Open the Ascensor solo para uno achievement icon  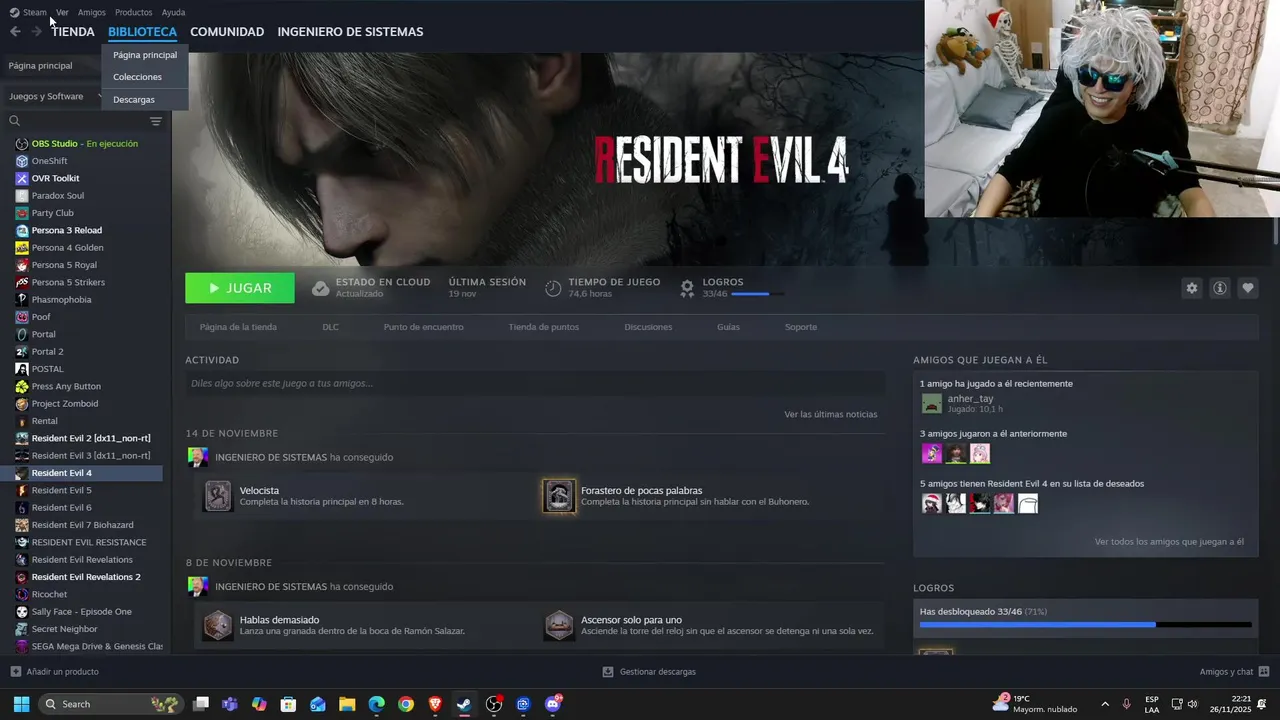pos(559,625)
